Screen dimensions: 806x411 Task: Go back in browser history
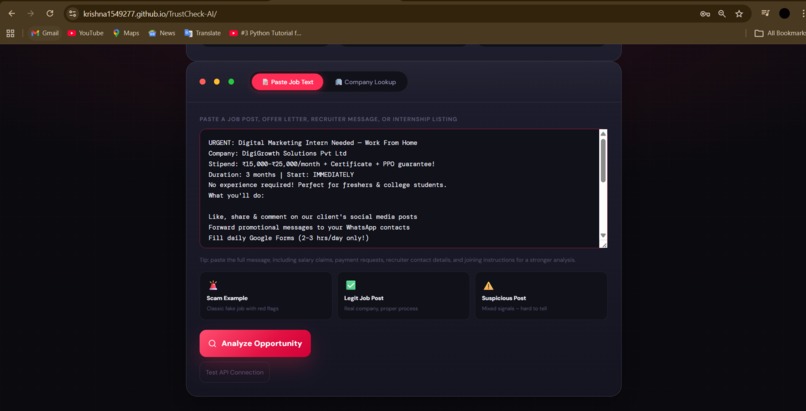click(x=12, y=14)
